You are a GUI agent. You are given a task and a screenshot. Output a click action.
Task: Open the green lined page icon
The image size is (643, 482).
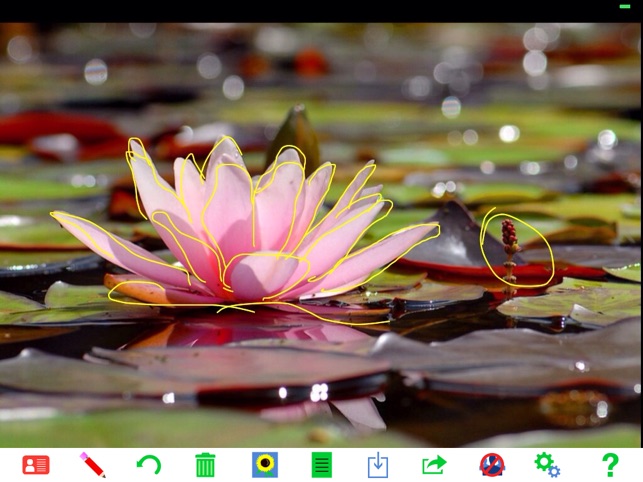click(322, 465)
